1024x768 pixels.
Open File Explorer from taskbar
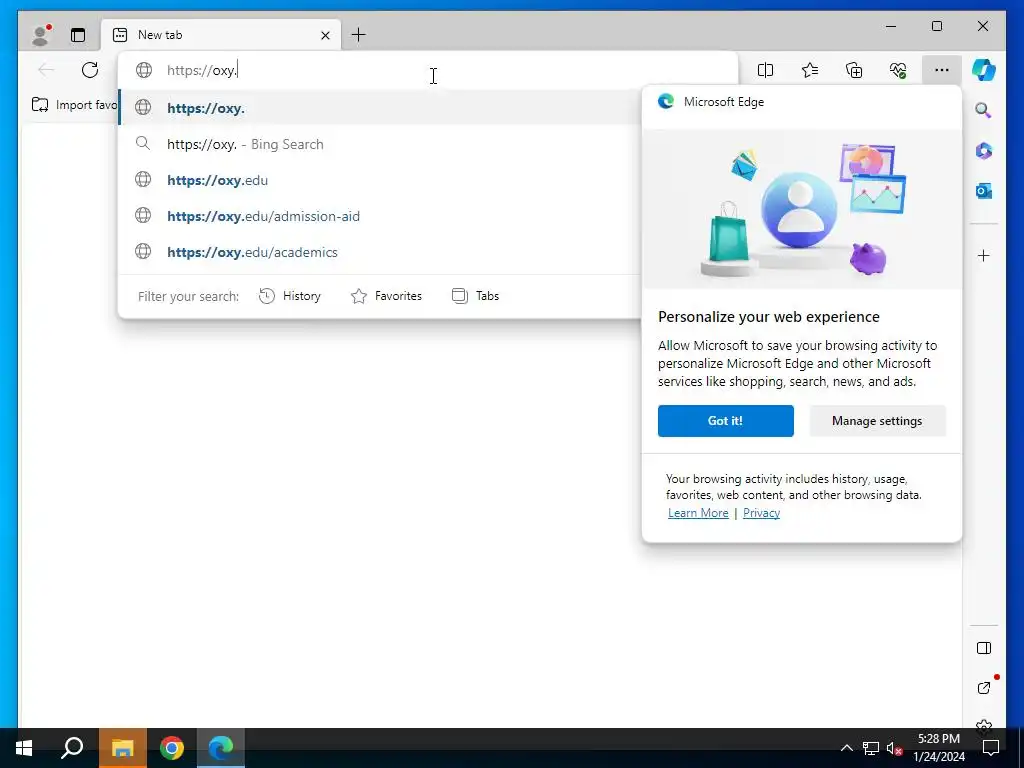pos(122,748)
